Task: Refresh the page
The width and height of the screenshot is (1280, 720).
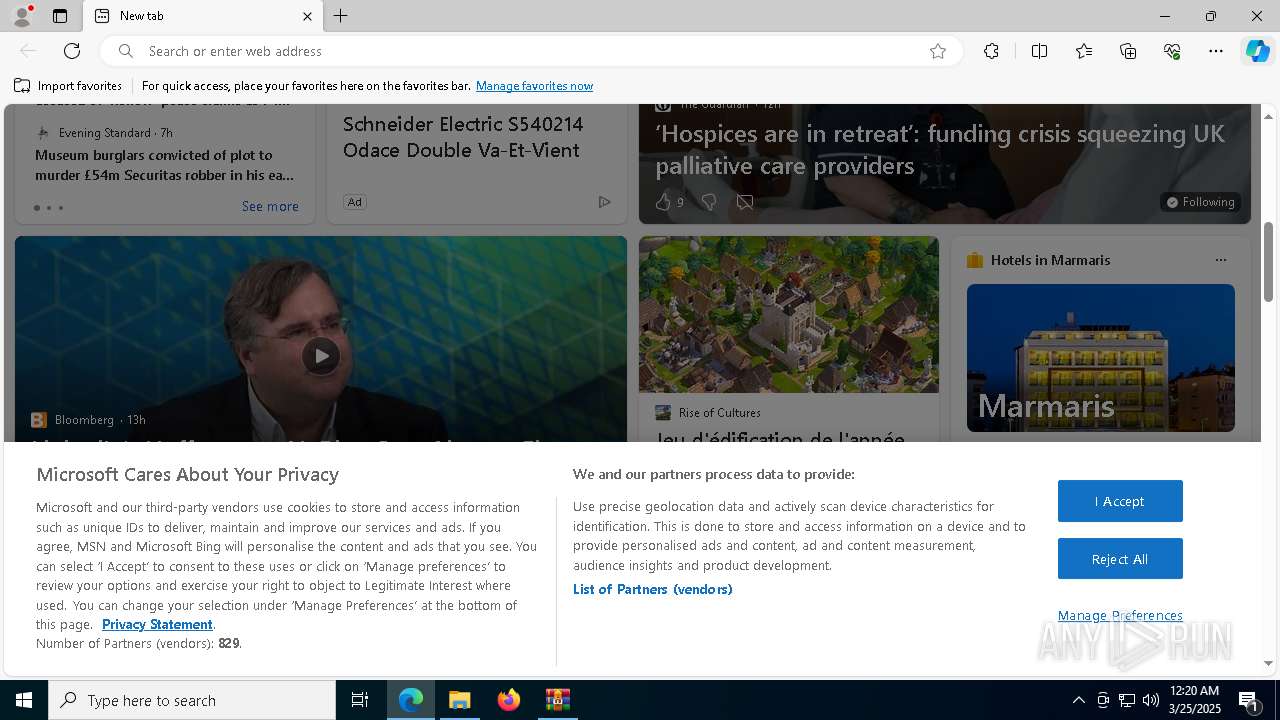Action: tap(72, 51)
